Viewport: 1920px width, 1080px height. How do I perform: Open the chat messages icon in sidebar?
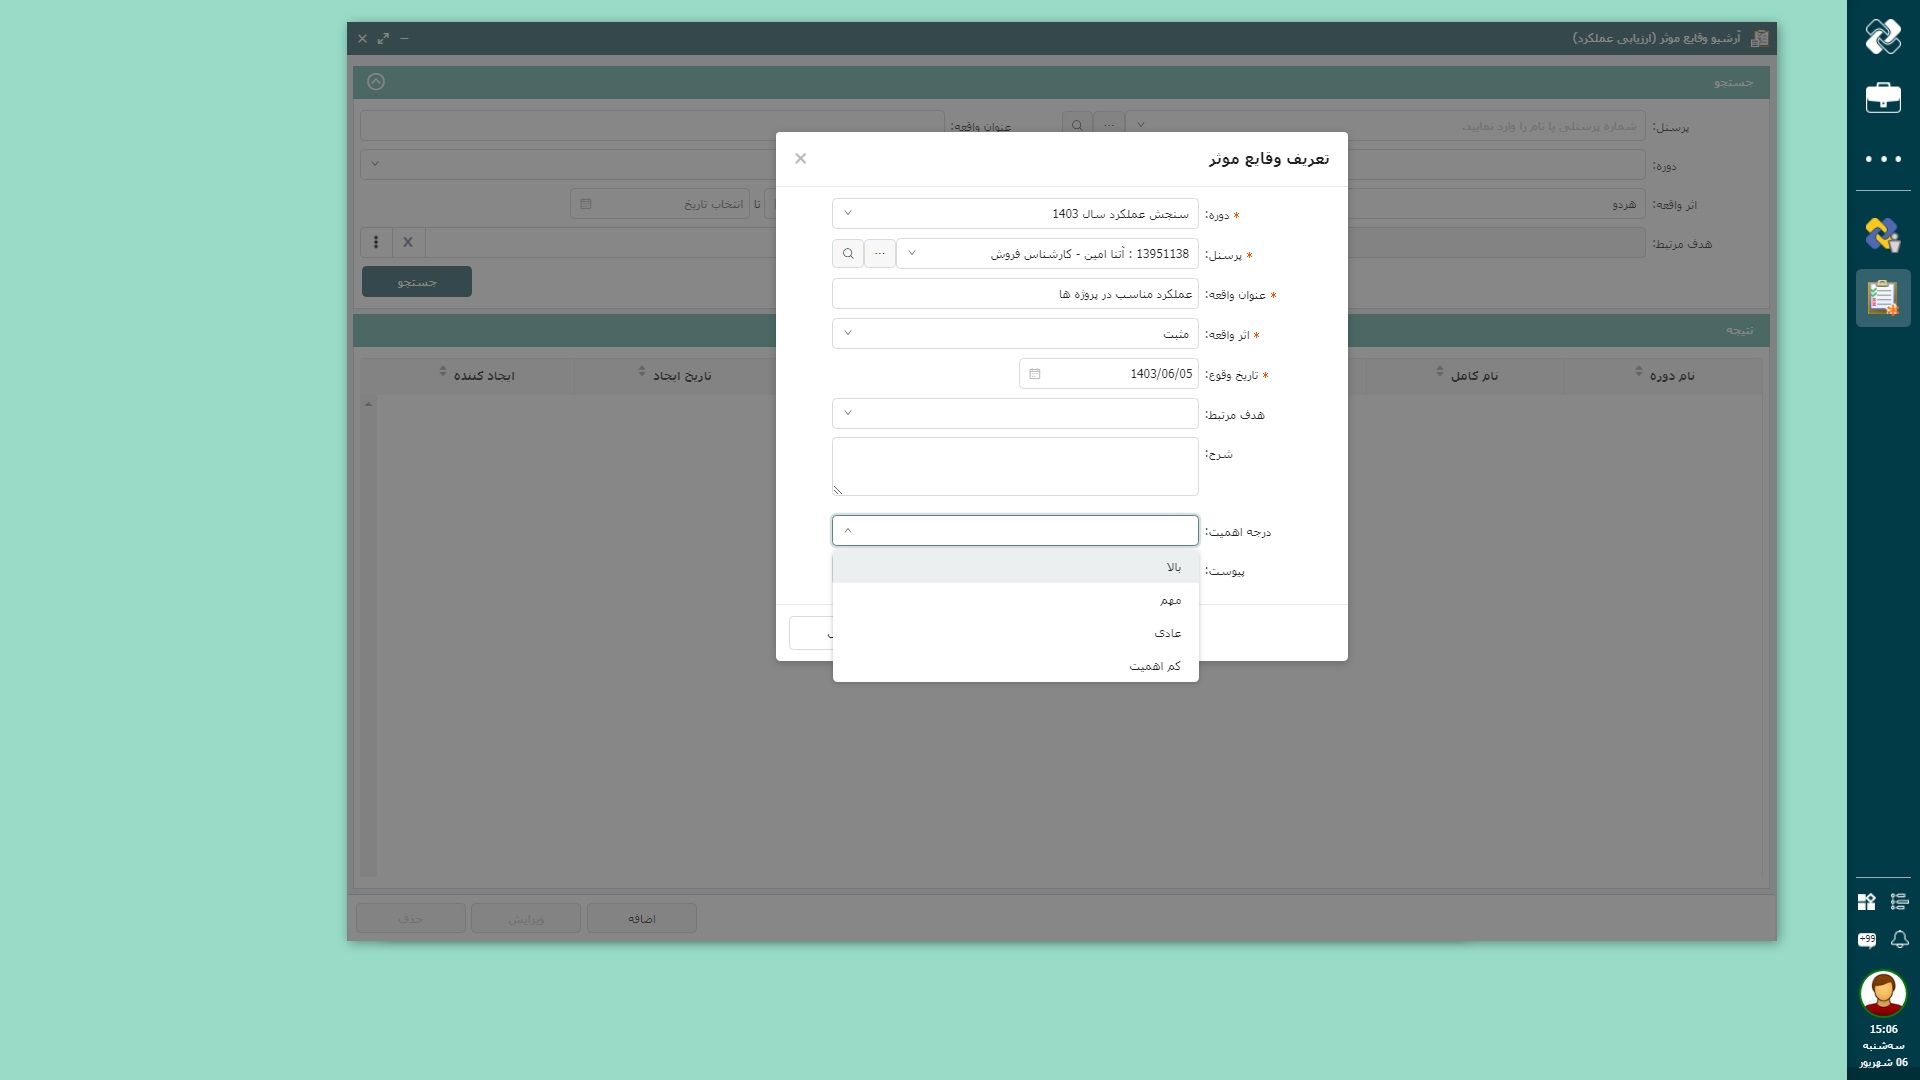coord(1866,939)
